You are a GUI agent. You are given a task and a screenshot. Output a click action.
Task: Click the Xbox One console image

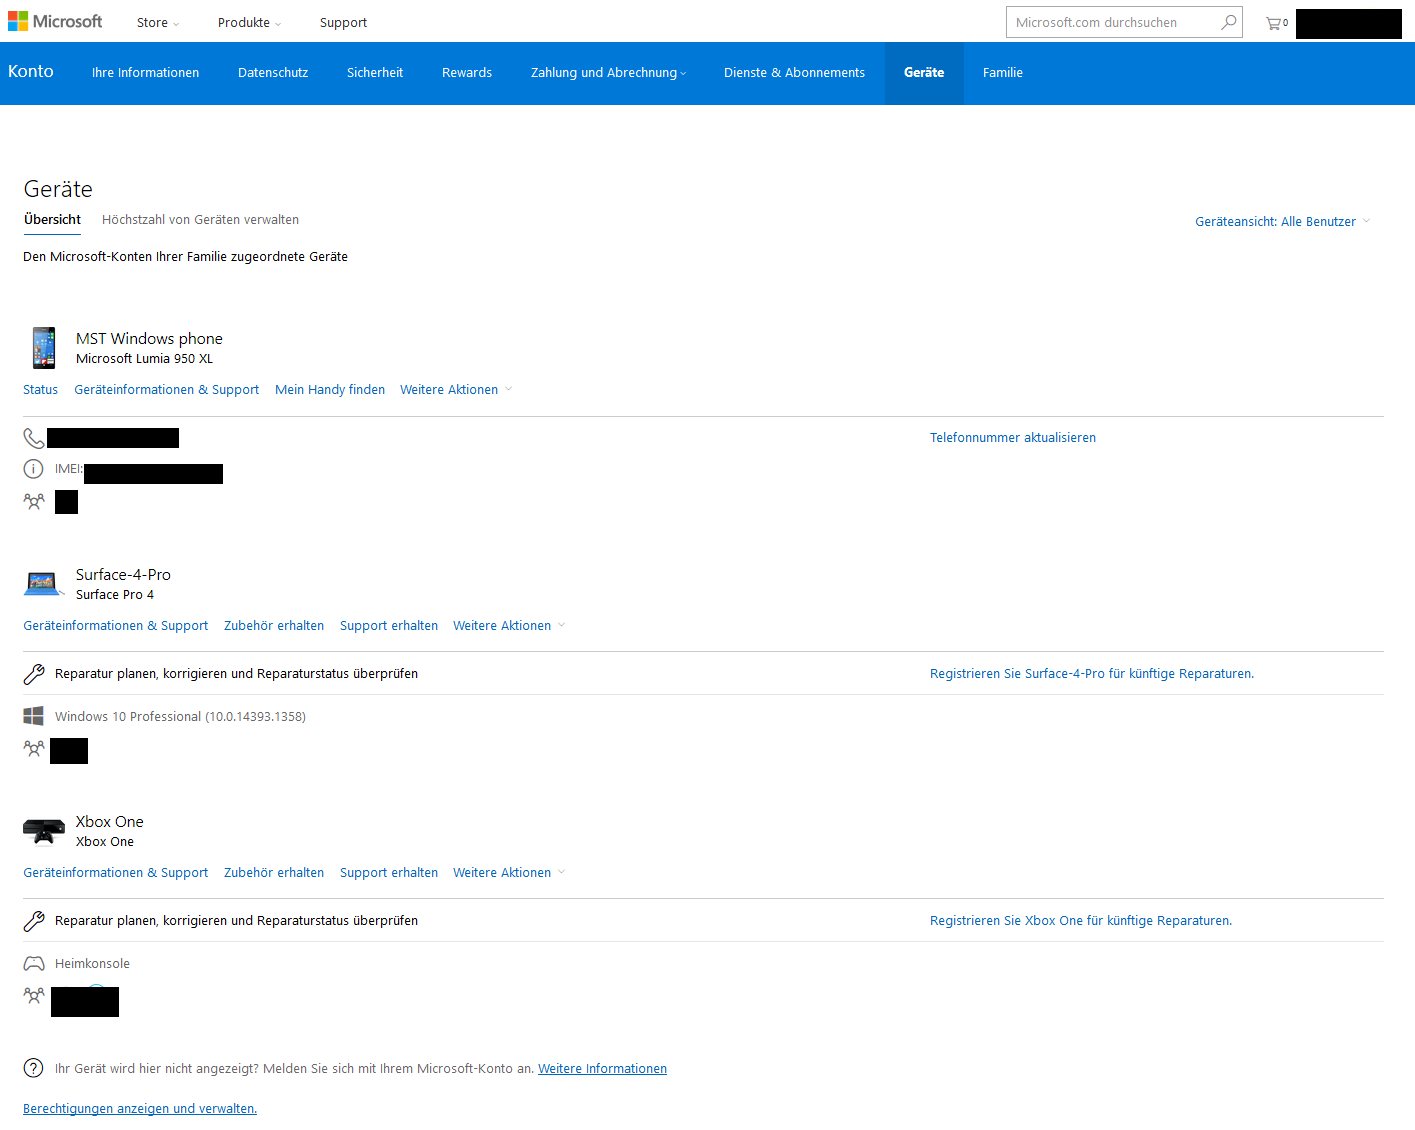pyautogui.click(x=44, y=831)
